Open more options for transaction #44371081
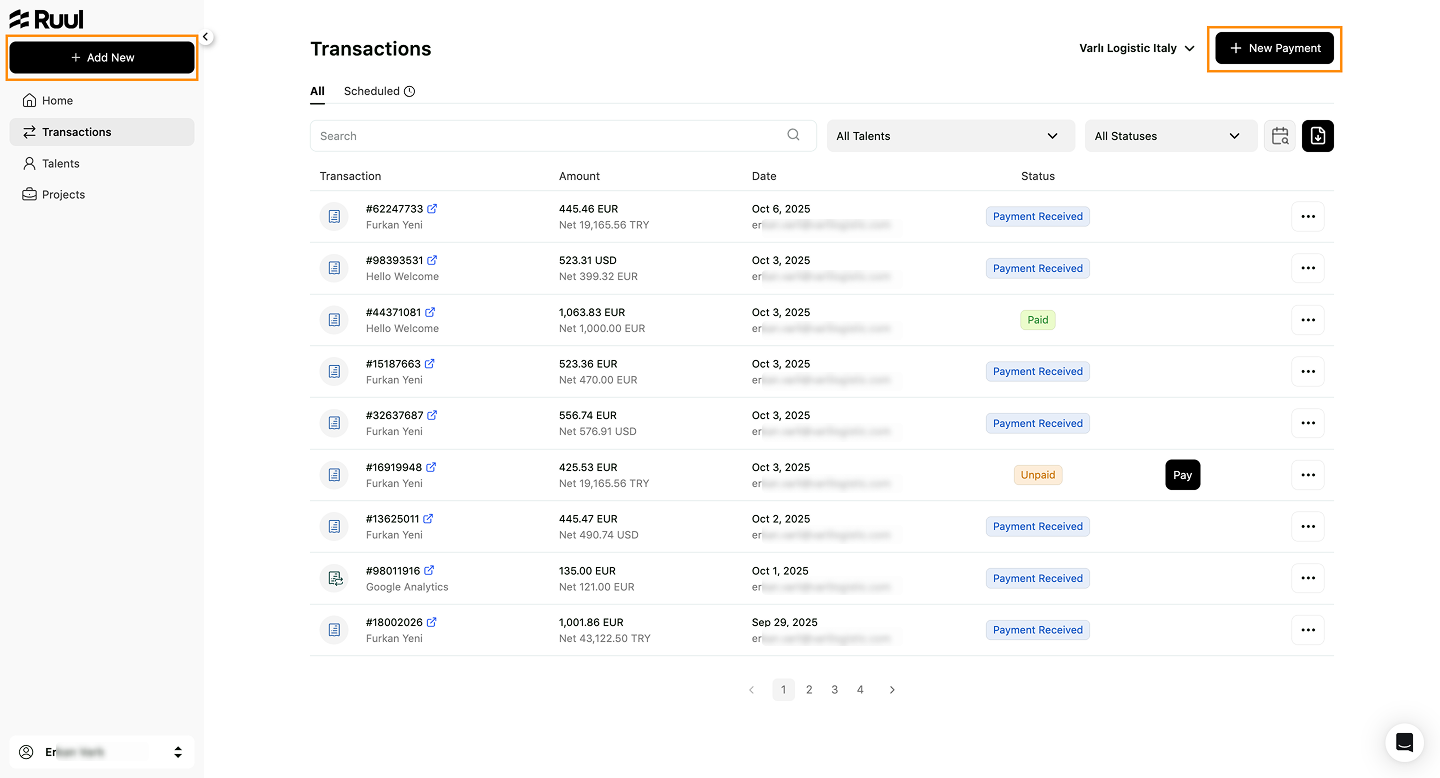 [1308, 320]
